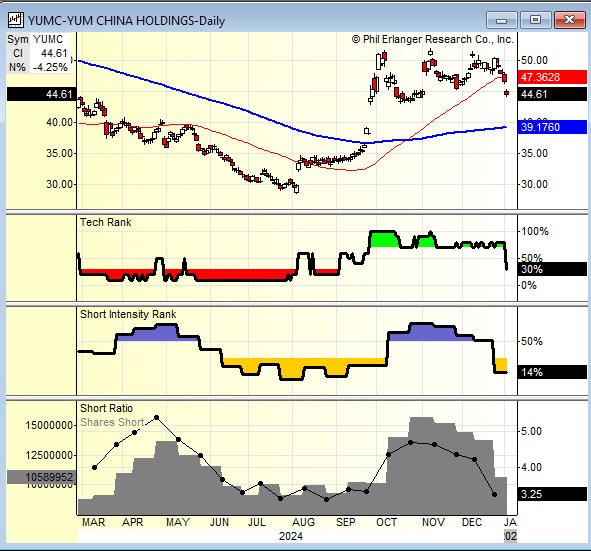The image size is (591, 551).
Task: Click the Short Intensity Rank panel title
Action: 128,314
